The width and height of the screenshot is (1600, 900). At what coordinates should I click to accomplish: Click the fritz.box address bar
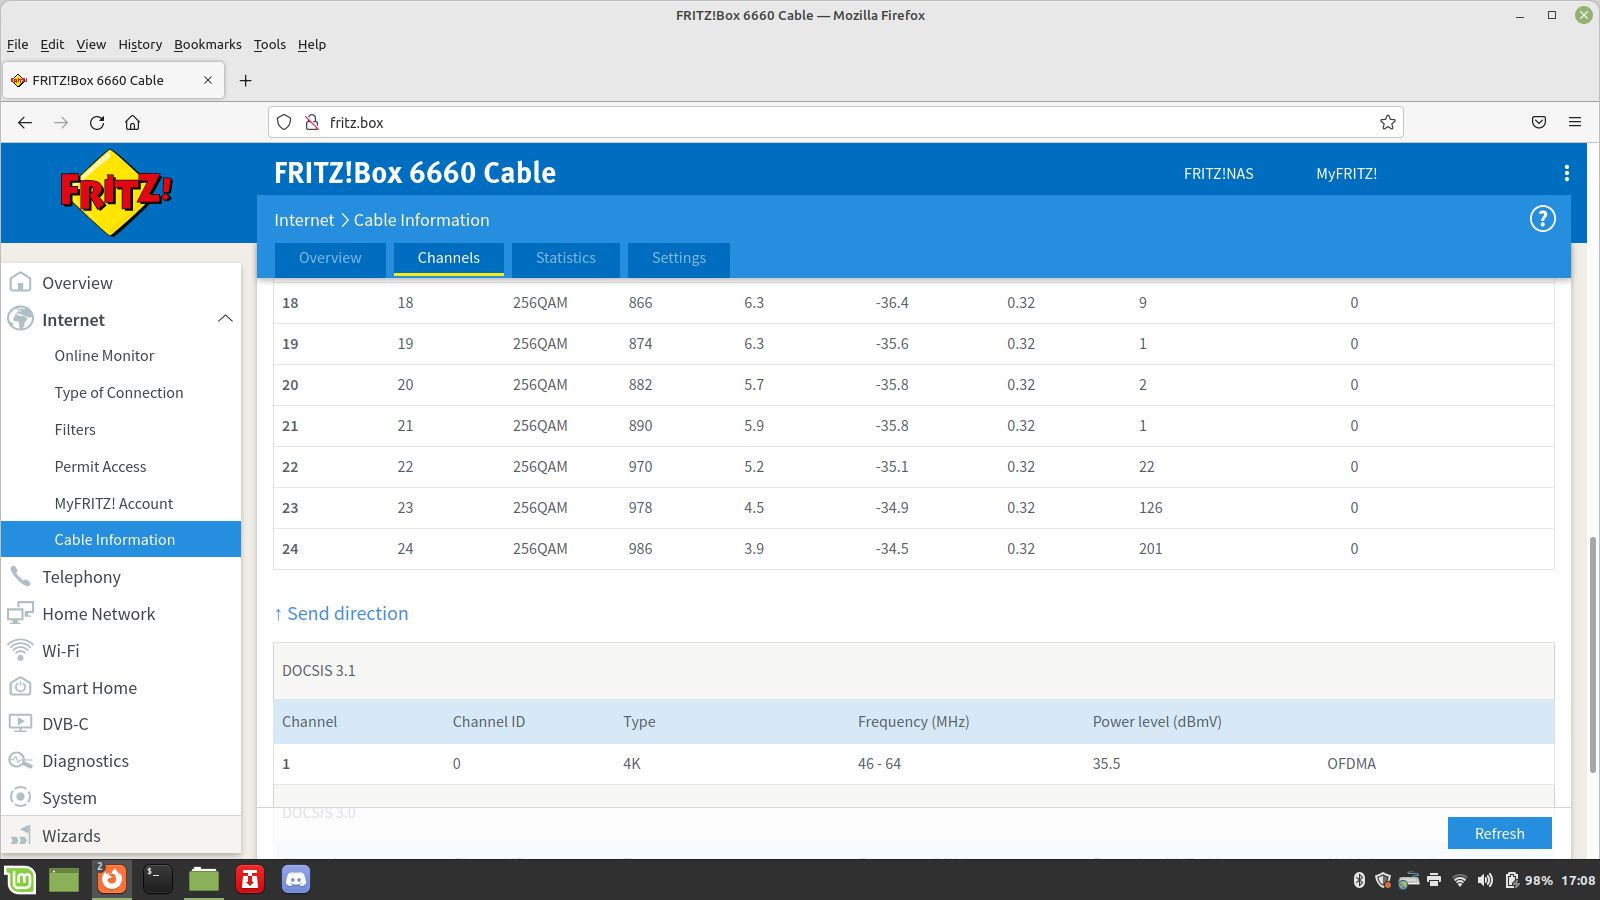coord(840,123)
